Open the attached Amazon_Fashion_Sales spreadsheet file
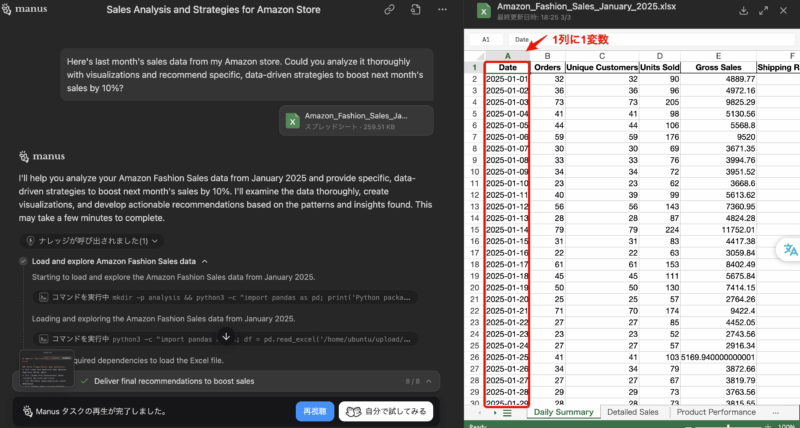Image resolution: width=800 pixels, height=428 pixels. pos(357,121)
